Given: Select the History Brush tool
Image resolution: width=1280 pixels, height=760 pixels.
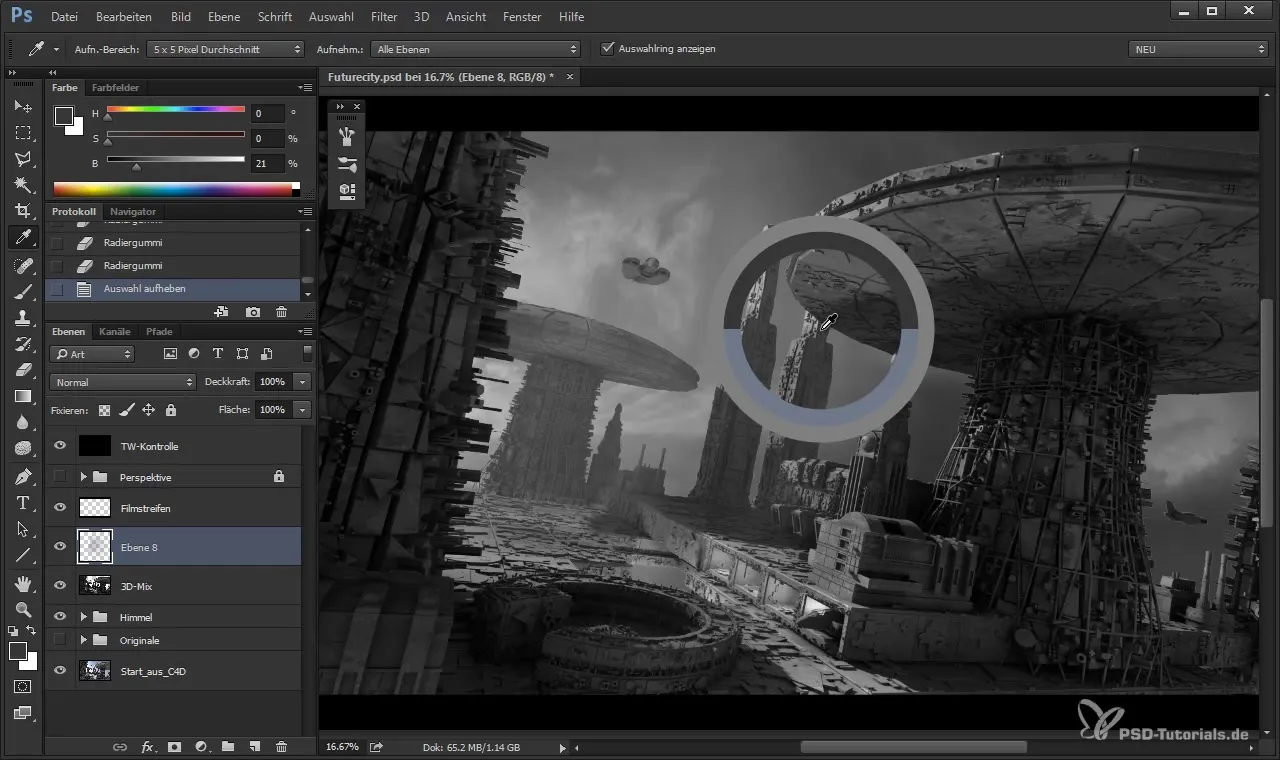Looking at the screenshot, I should click(x=23, y=344).
